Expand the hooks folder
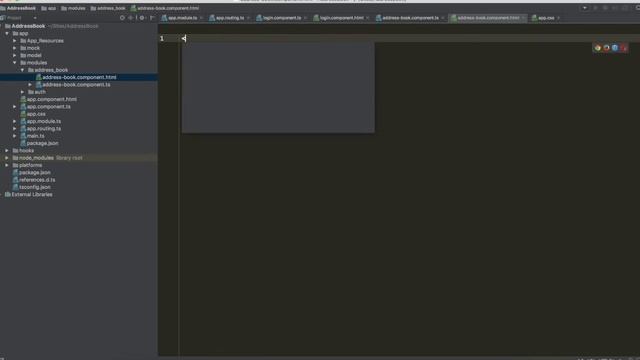 (7, 151)
